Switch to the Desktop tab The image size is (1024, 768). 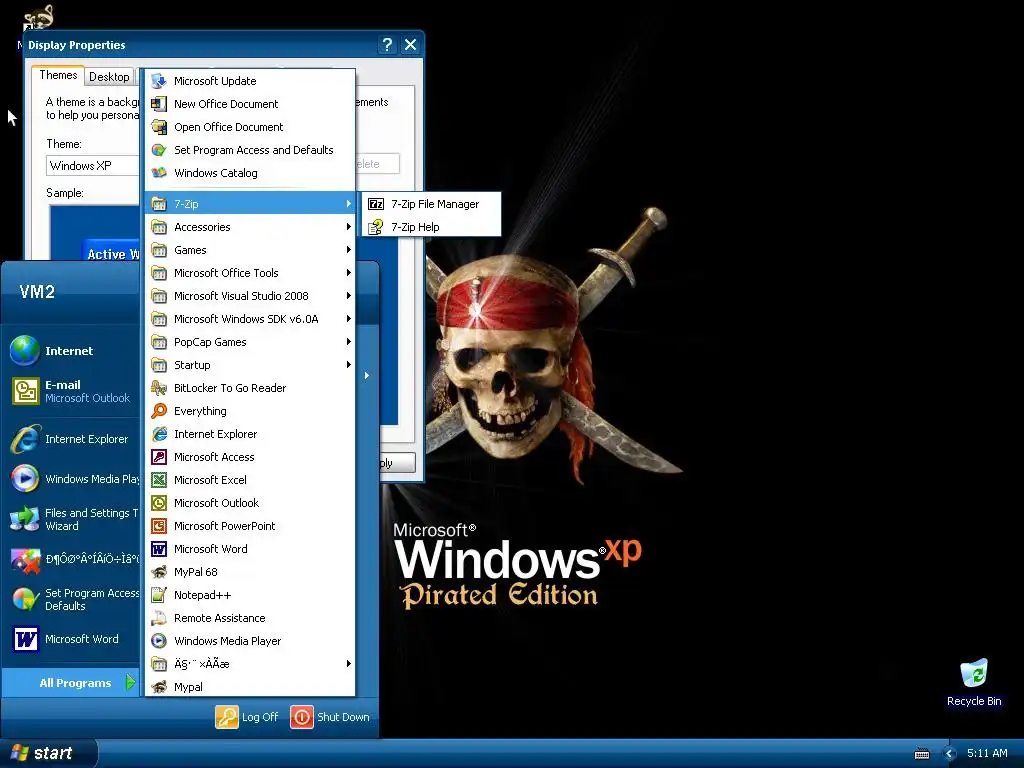[x=109, y=77]
